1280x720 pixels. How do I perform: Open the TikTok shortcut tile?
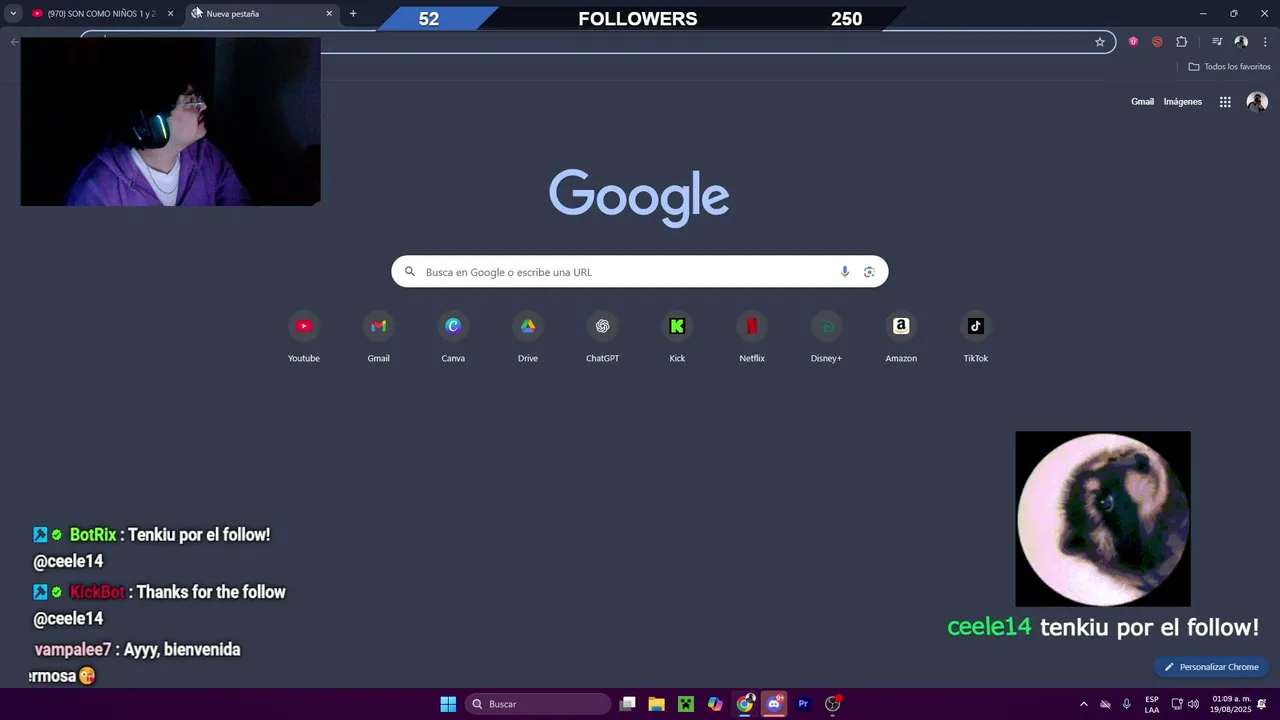pyautogui.click(x=976, y=337)
